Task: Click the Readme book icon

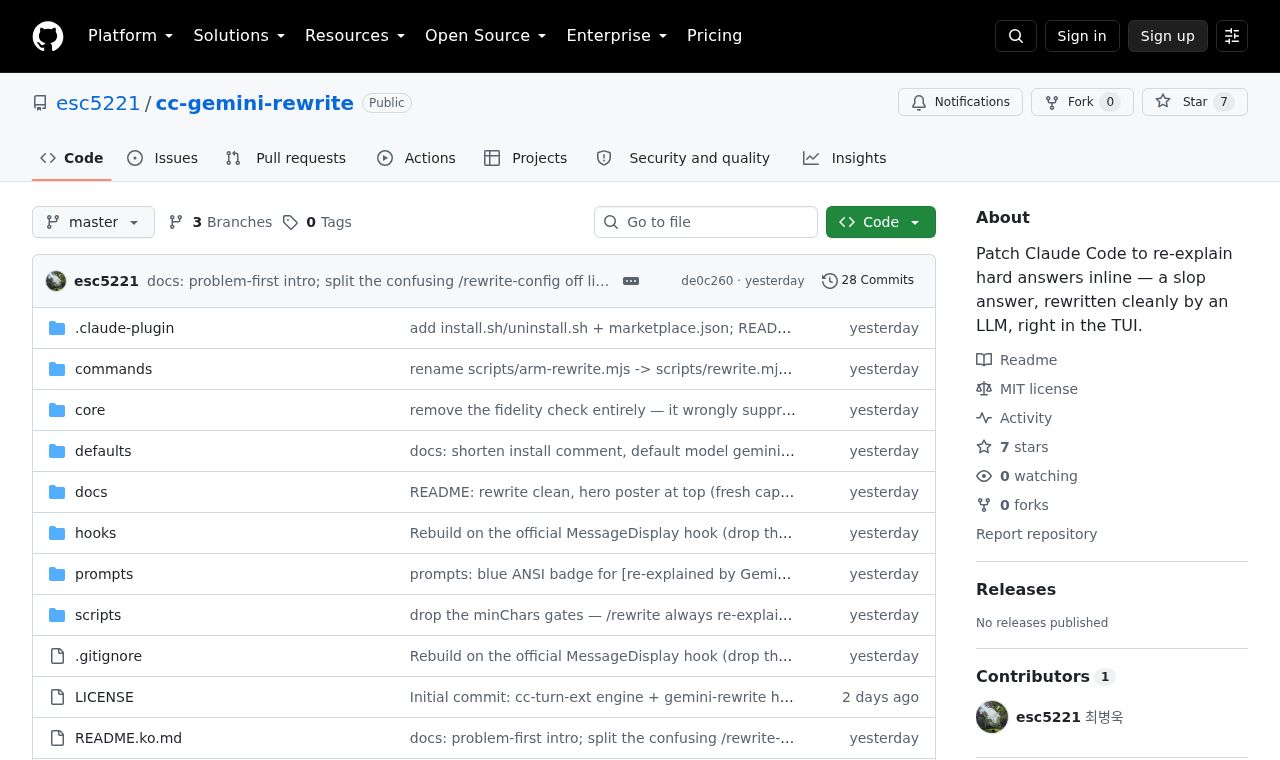Action: coord(984,360)
